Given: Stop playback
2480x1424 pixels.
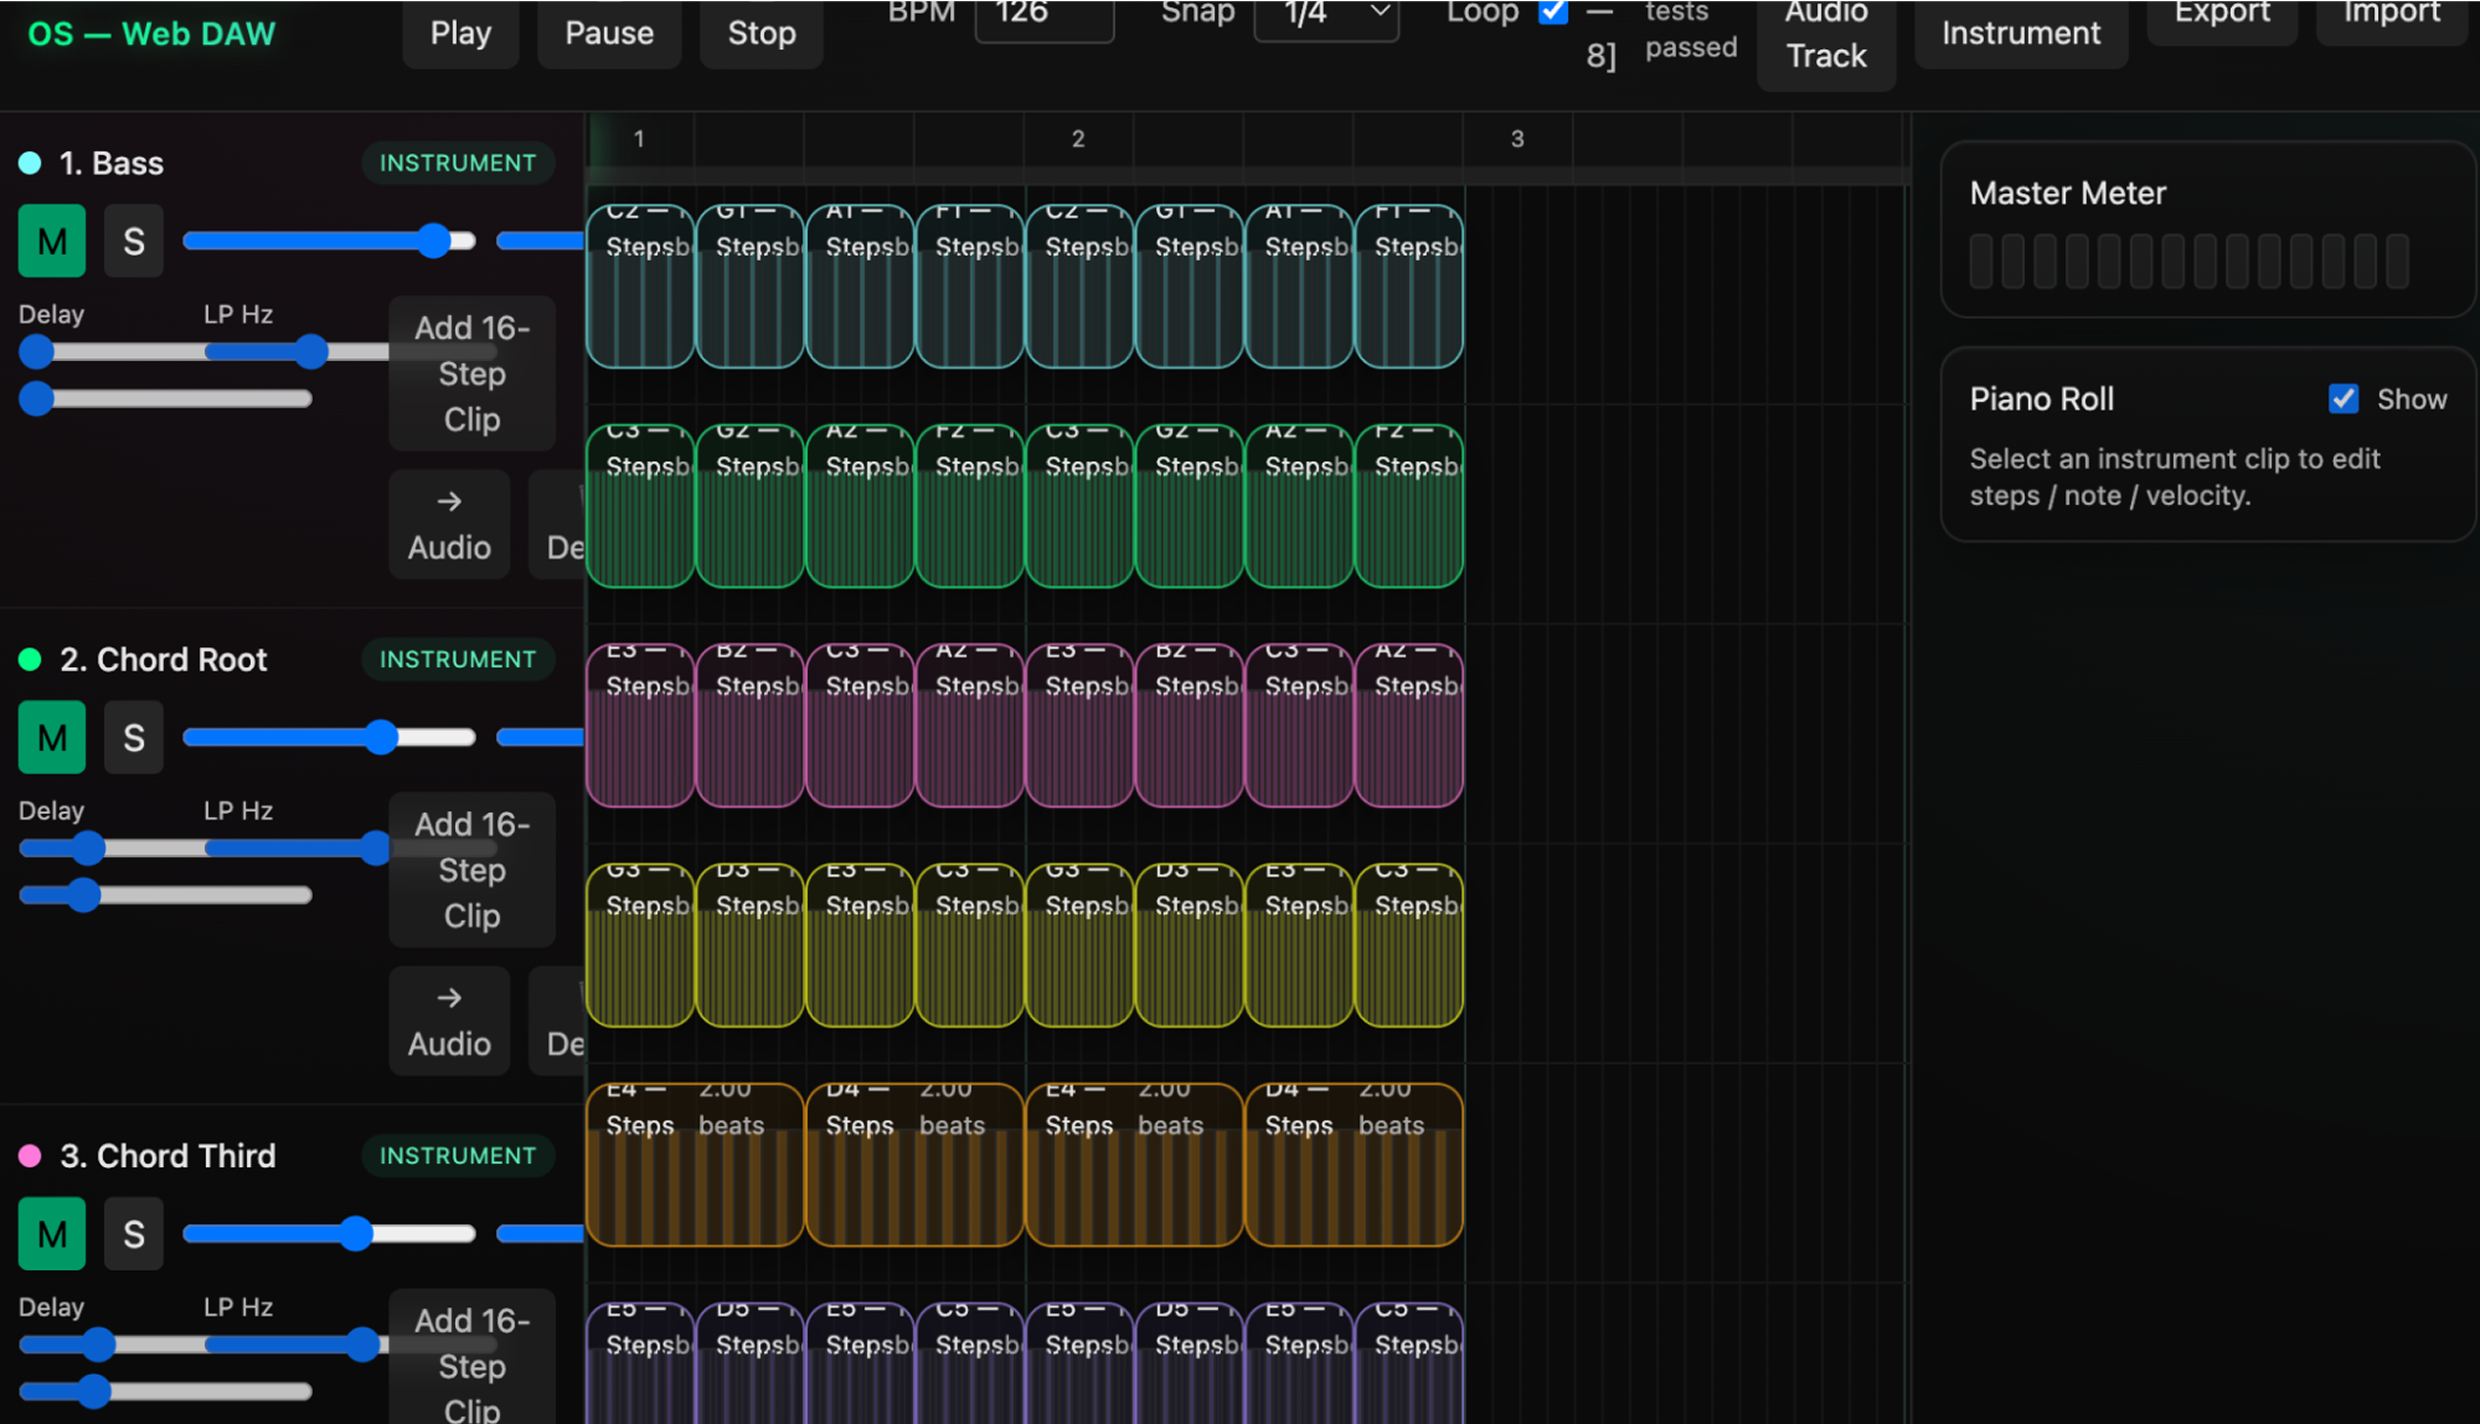Looking at the screenshot, I should [x=760, y=33].
